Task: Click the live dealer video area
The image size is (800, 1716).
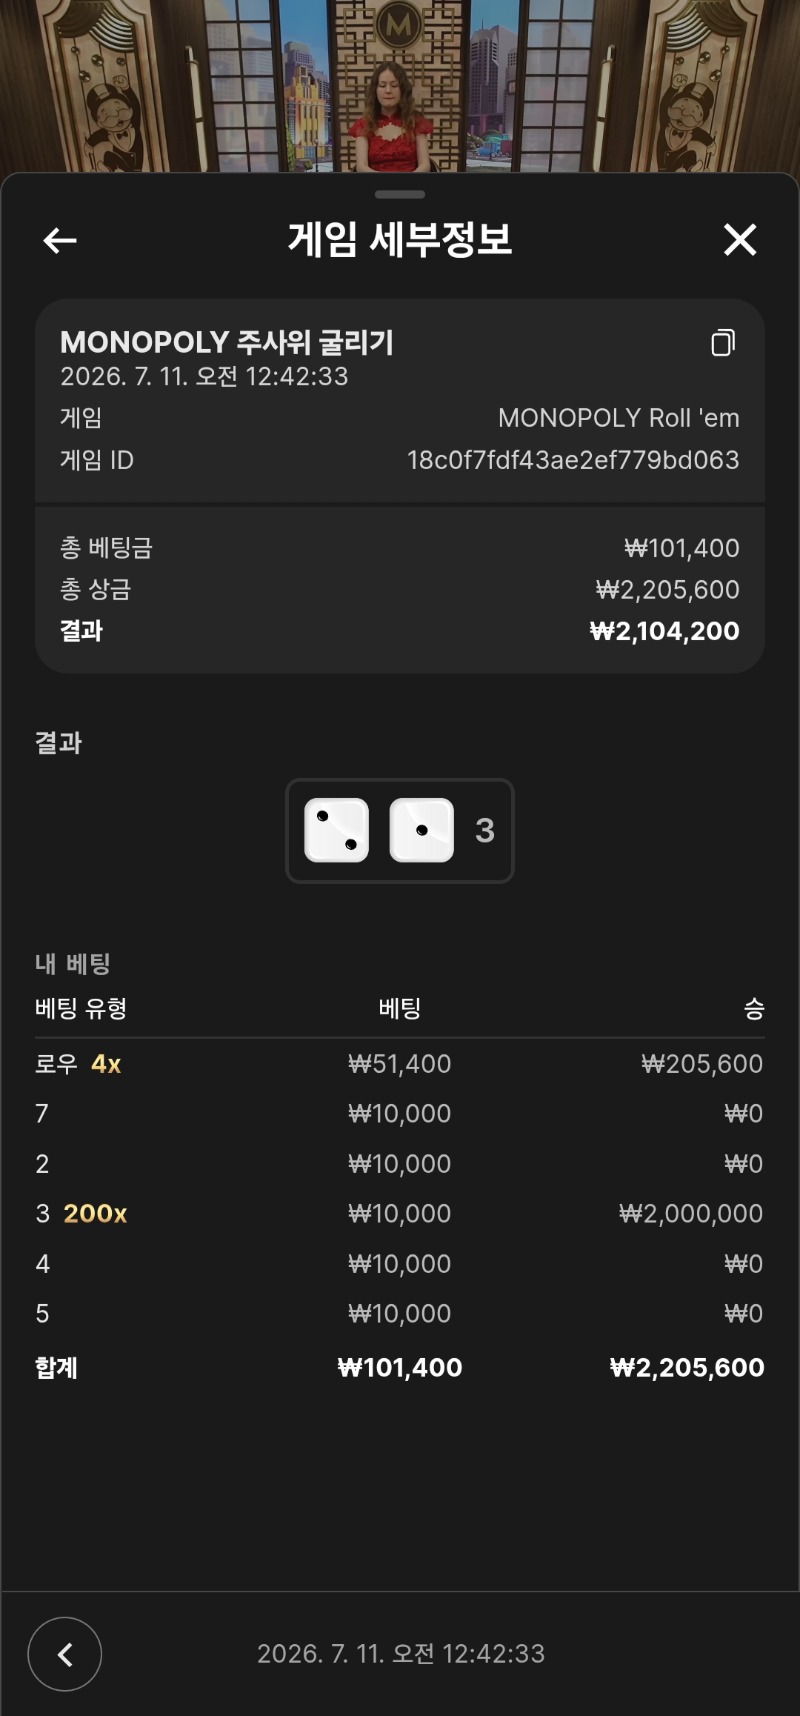Action: [x=400, y=86]
